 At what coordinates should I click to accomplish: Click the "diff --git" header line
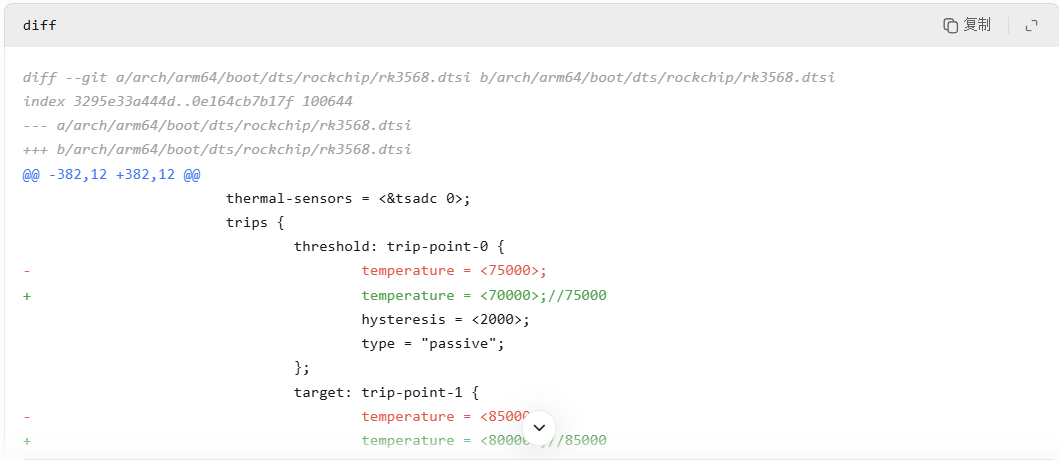[x=429, y=77]
